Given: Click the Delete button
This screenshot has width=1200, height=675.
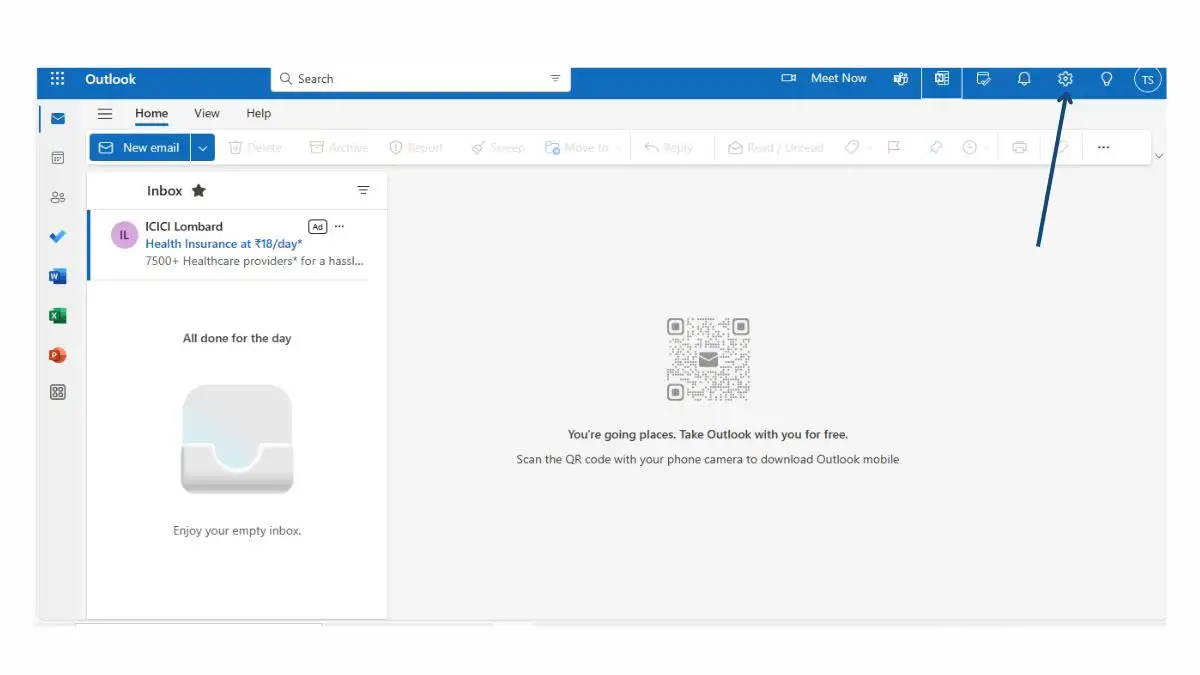Looking at the screenshot, I should pyautogui.click(x=255, y=147).
